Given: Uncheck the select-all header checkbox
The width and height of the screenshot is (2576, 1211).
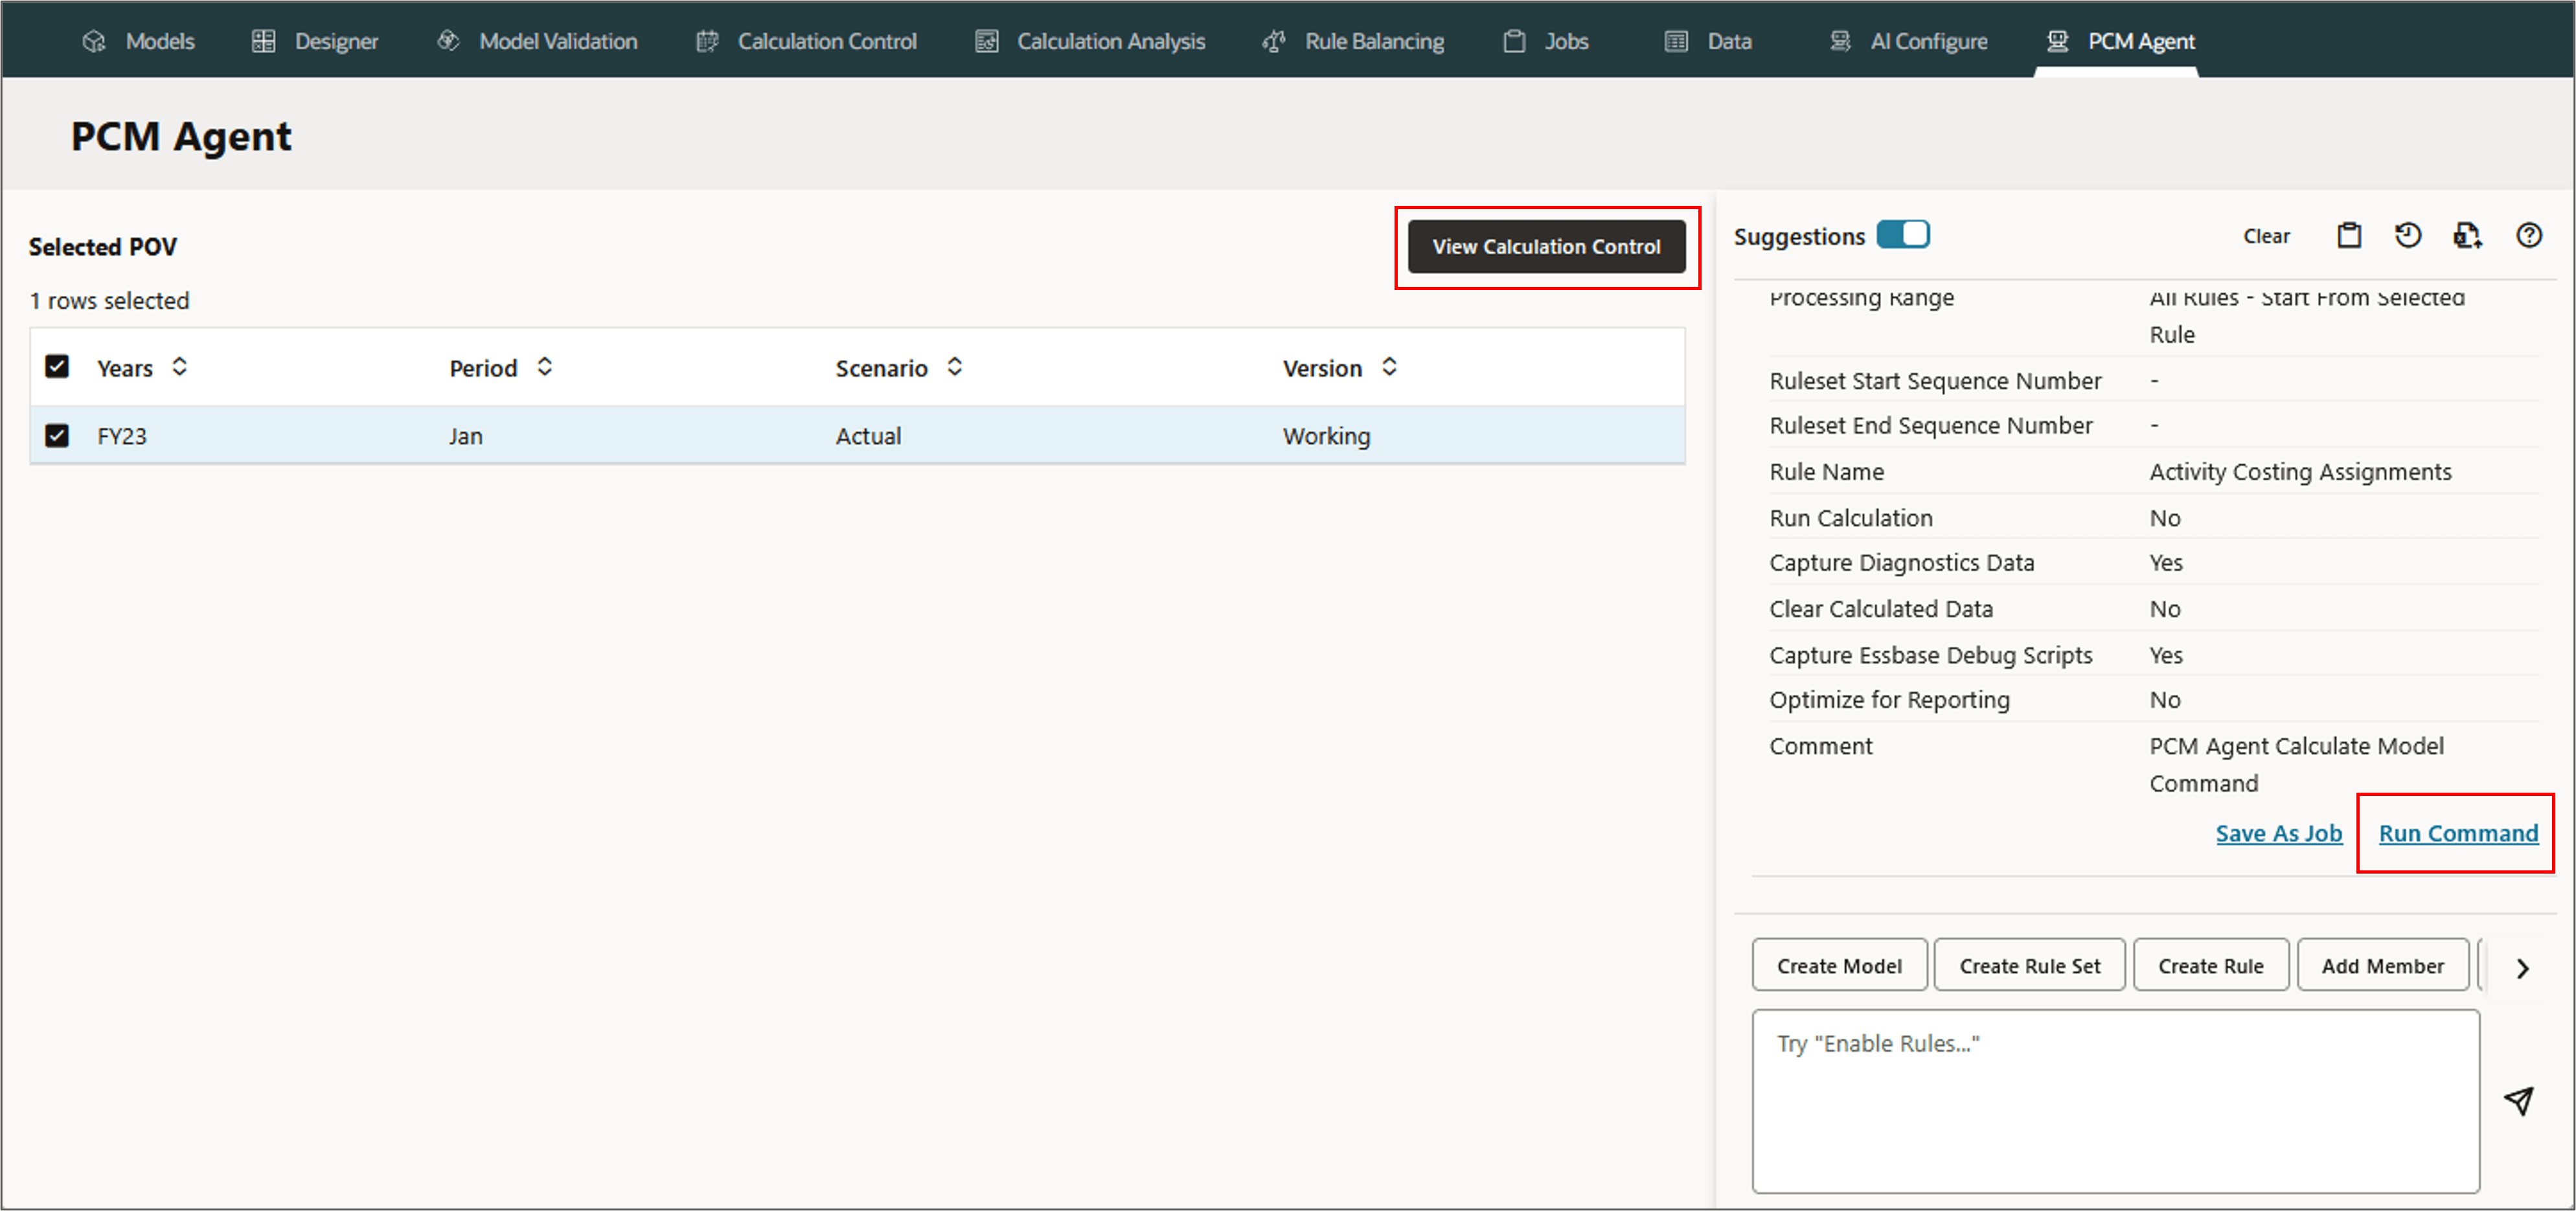Looking at the screenshot, I should 57,367.
